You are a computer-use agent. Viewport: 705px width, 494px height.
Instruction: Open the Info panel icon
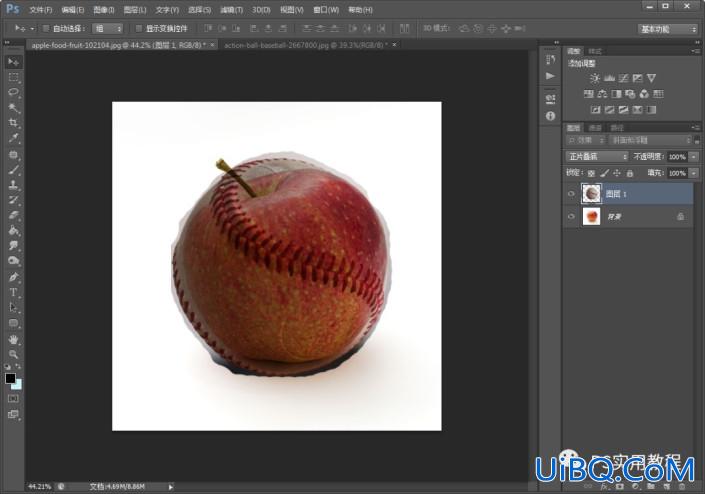(x=550, y=116)
